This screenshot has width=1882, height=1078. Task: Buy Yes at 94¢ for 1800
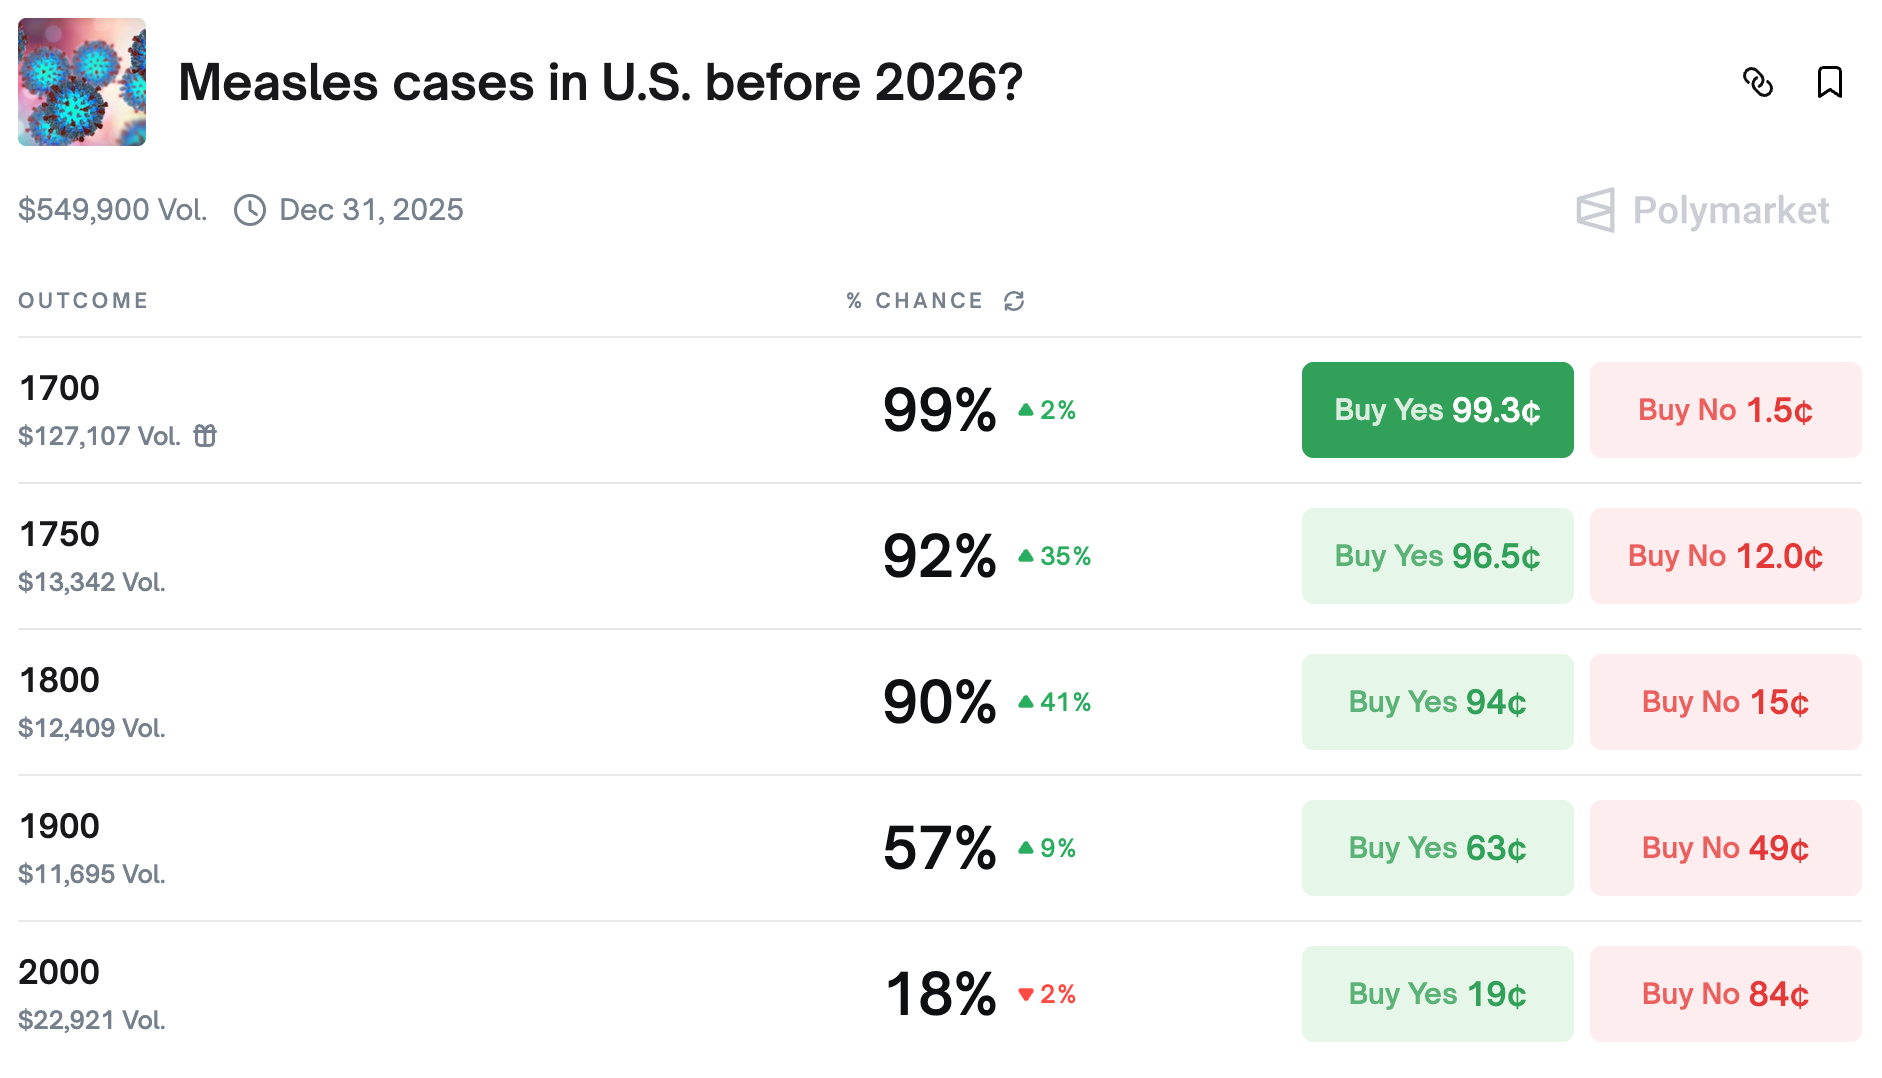(1437, 702)
